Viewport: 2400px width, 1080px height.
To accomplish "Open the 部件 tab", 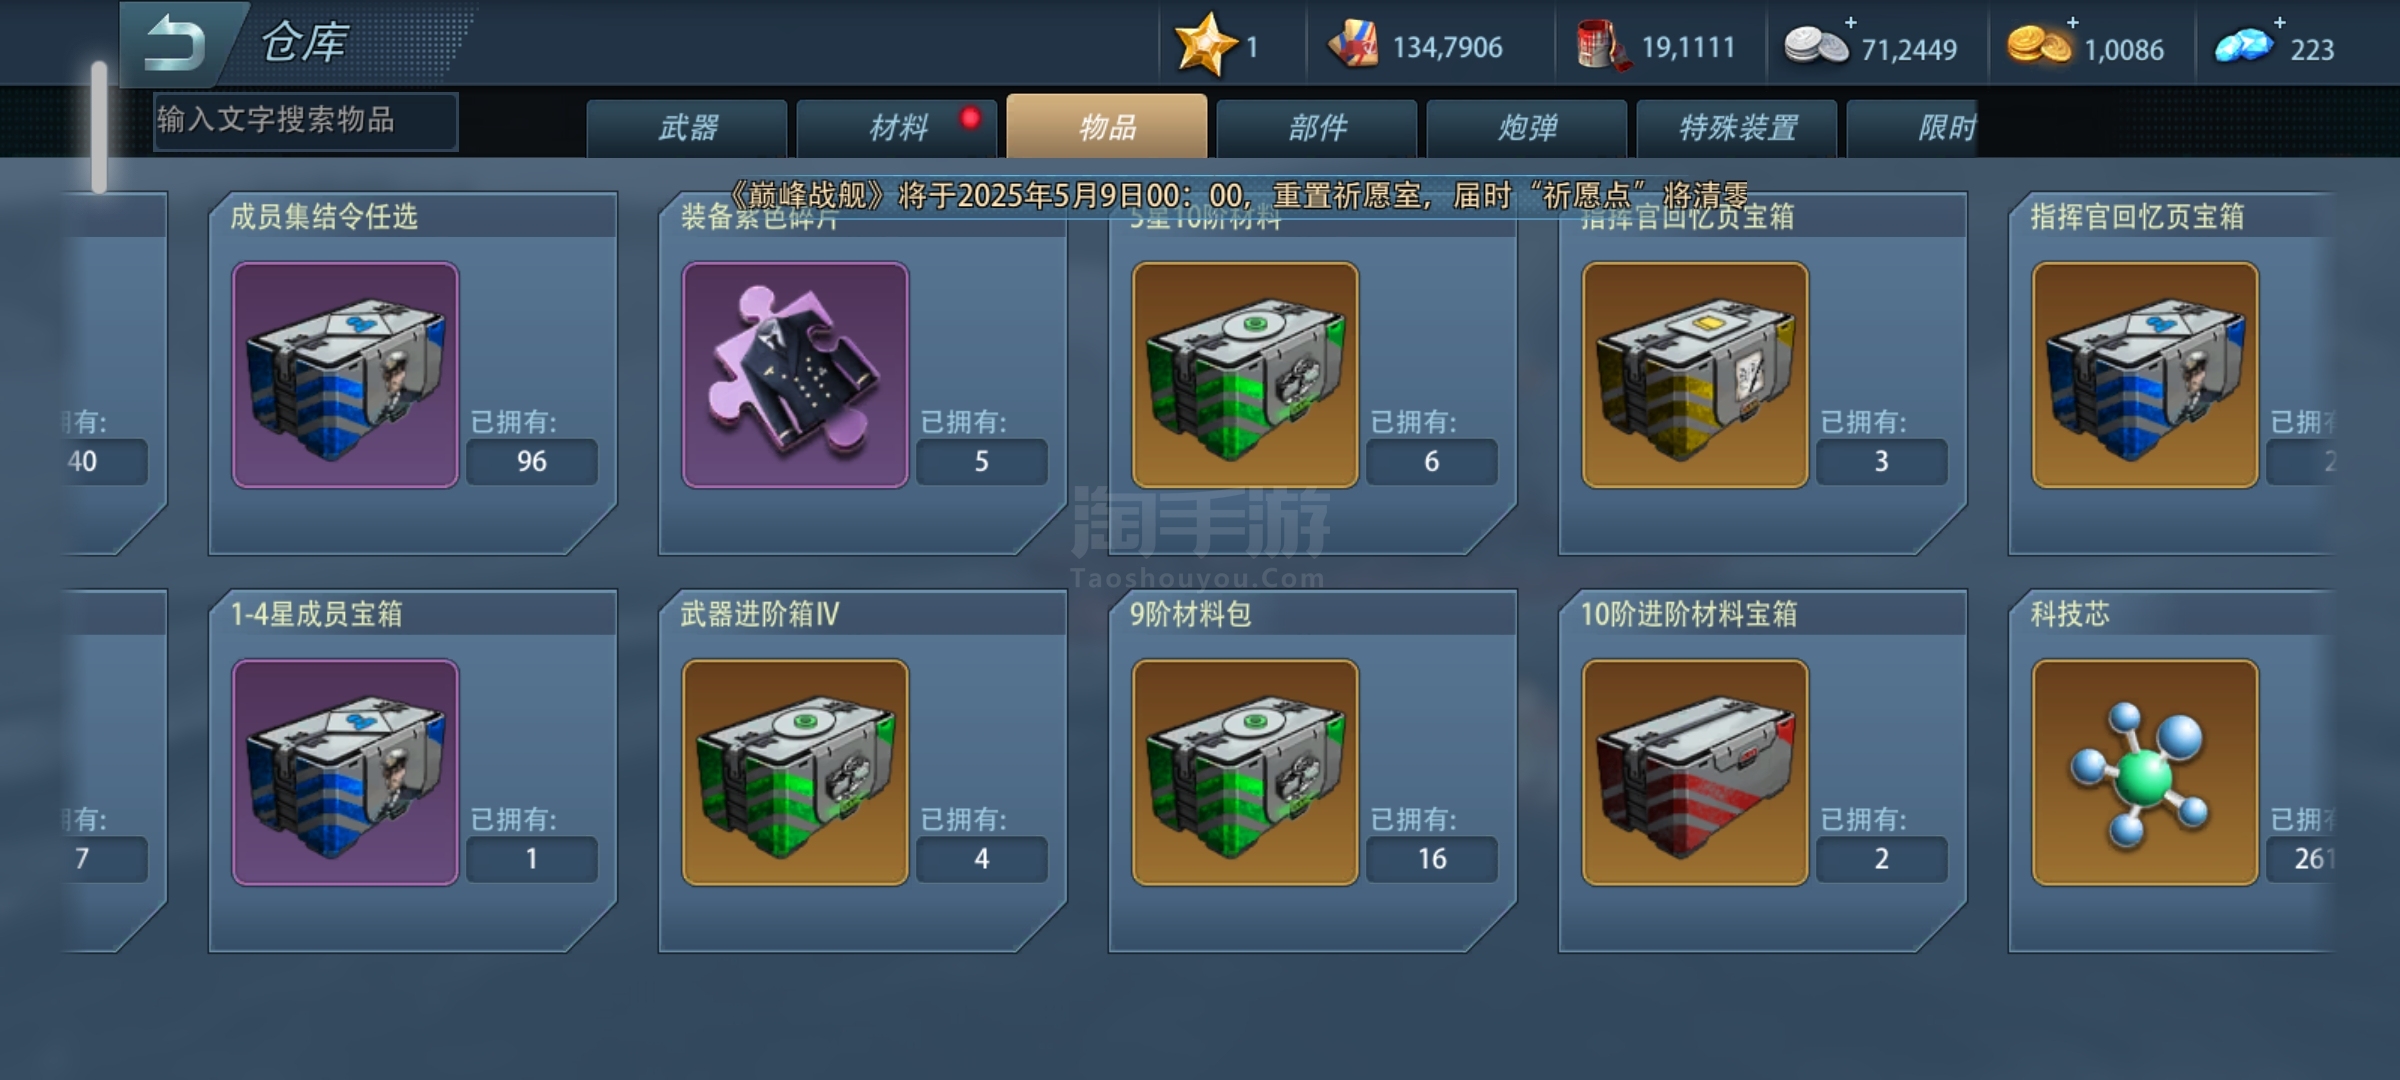I will (1317, 128).
